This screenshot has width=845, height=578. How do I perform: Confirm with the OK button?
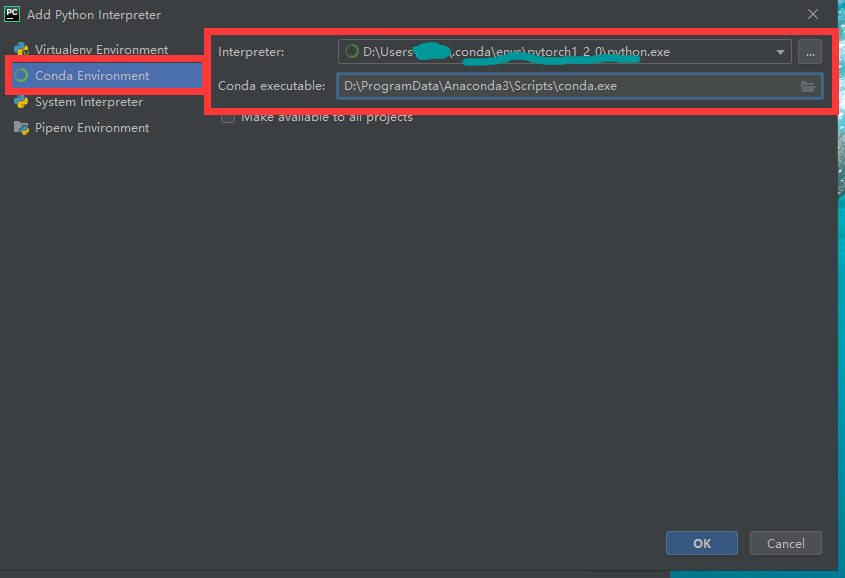tap(702, 543)
